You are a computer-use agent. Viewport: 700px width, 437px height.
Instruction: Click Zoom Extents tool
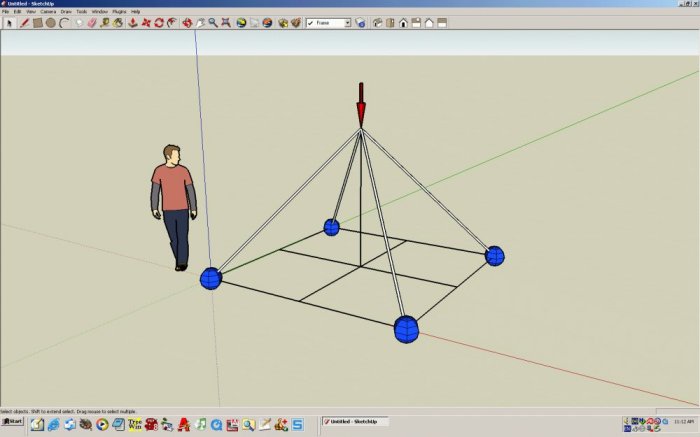point(227,22)
